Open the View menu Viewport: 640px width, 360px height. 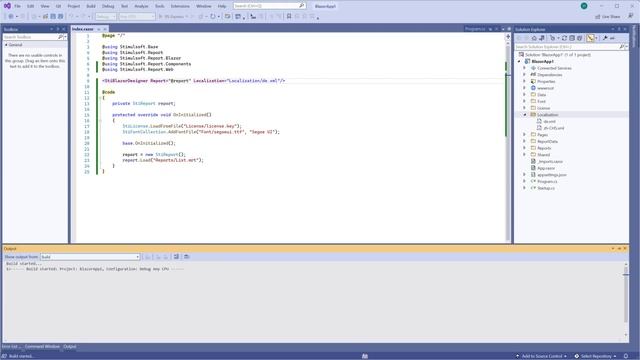[x=45, y=6]
